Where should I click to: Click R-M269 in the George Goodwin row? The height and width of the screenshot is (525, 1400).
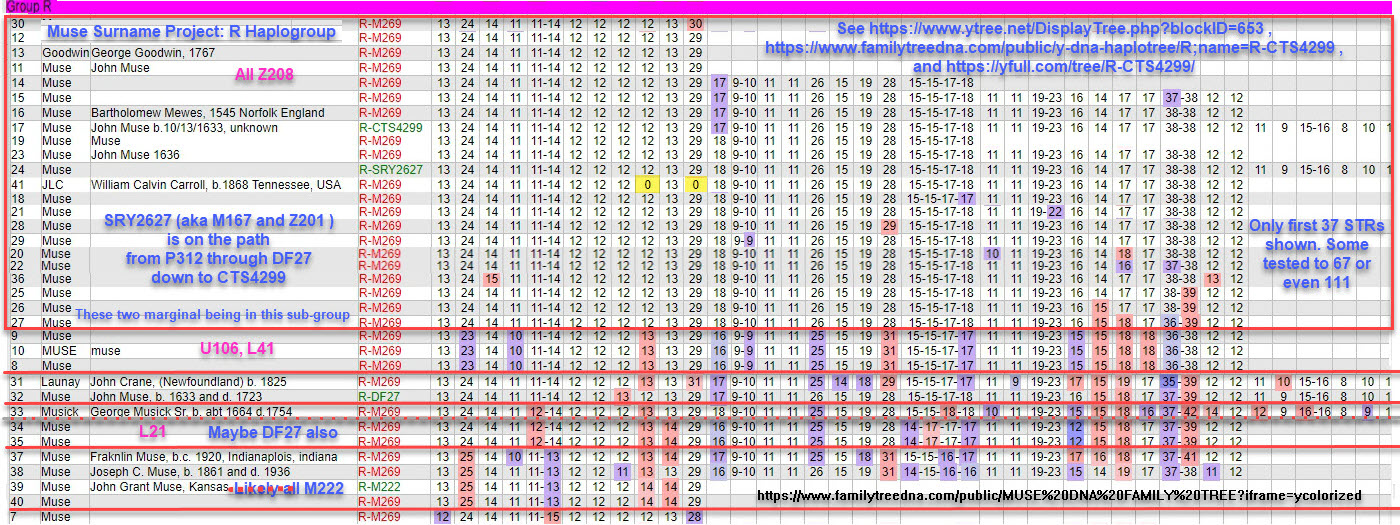[380, 53]
